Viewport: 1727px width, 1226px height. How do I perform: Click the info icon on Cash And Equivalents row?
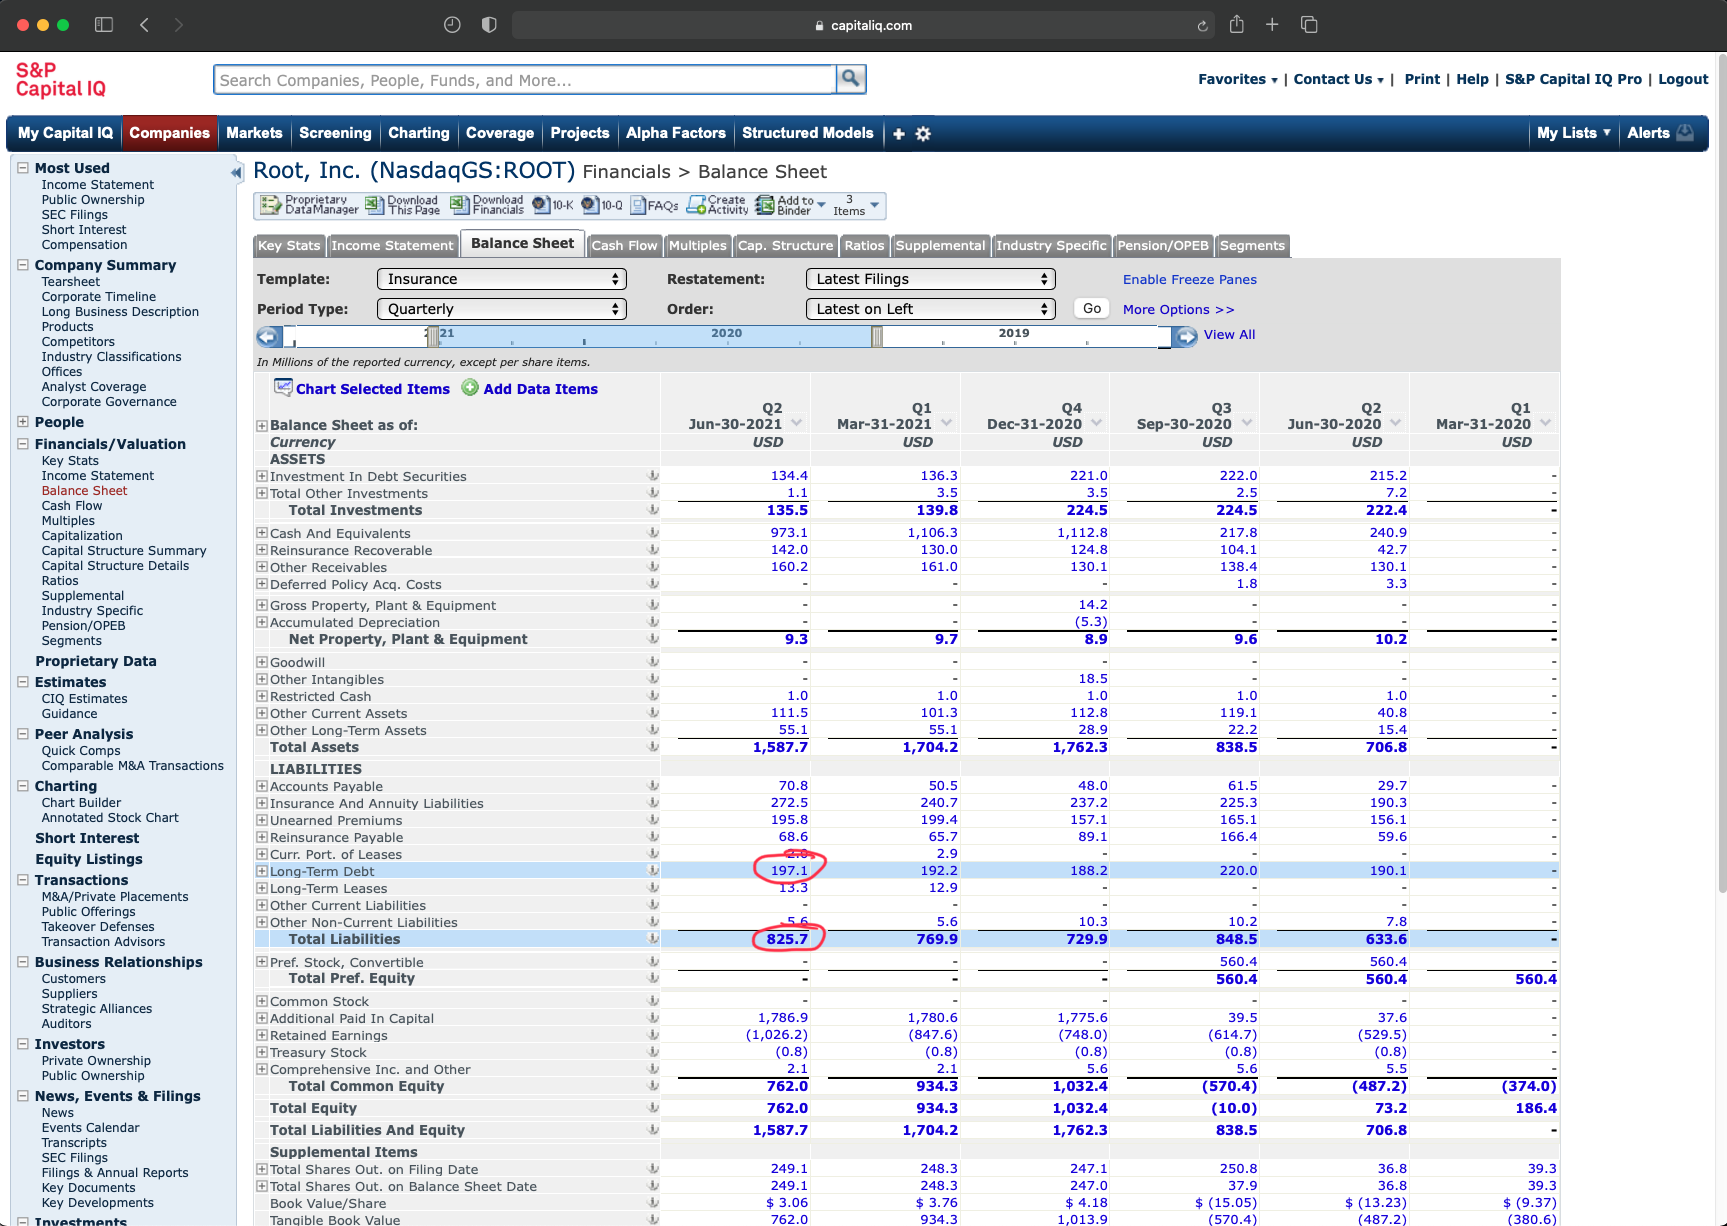click(x=653, y=533)
